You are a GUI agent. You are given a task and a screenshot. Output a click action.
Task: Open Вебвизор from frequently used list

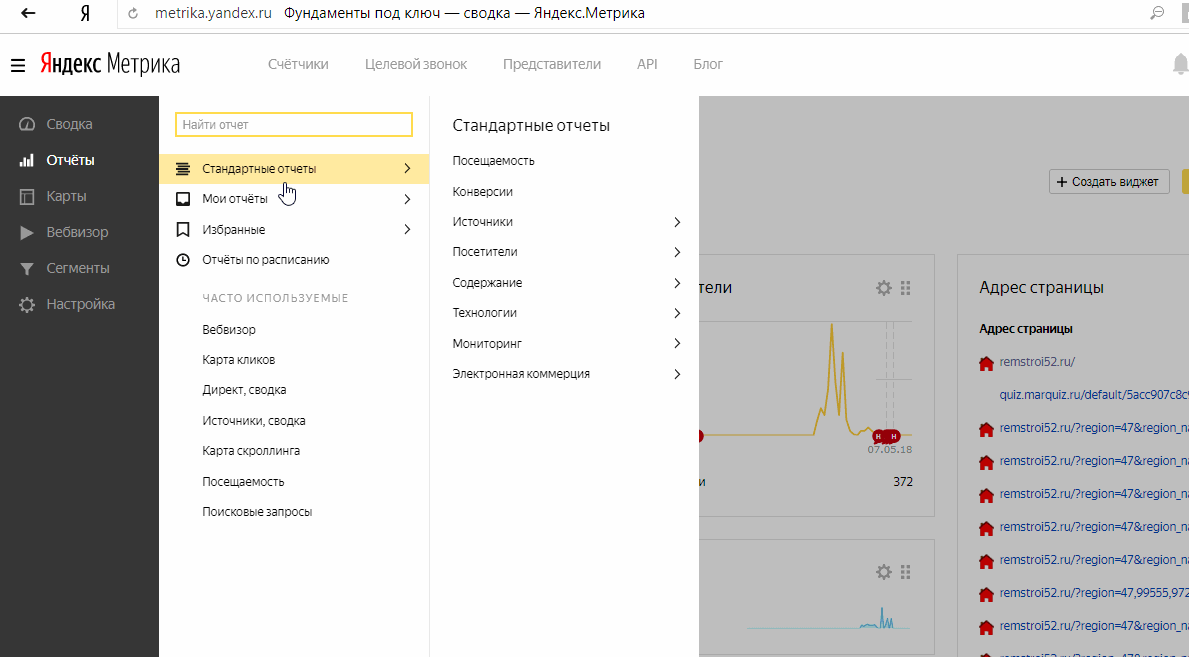tap(229, 329)
